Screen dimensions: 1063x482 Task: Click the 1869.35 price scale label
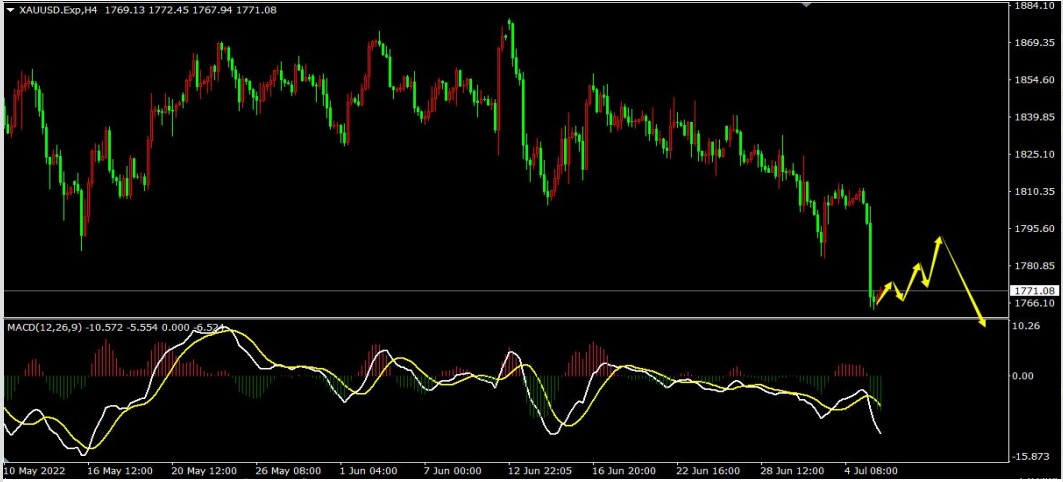pyautogui.click(x=1036, y=43)
